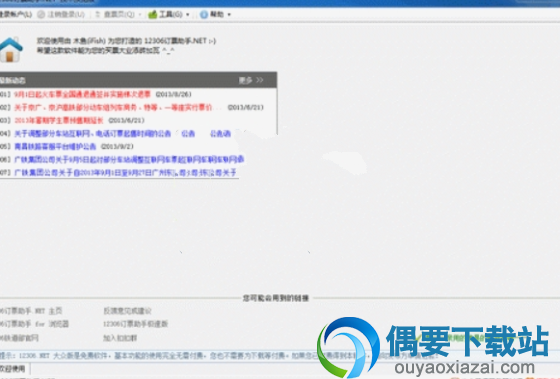Screen dimensions: 560x379
Task: Open news item 01 about 9月1日 train tickets
Action: tap(82, 94)
